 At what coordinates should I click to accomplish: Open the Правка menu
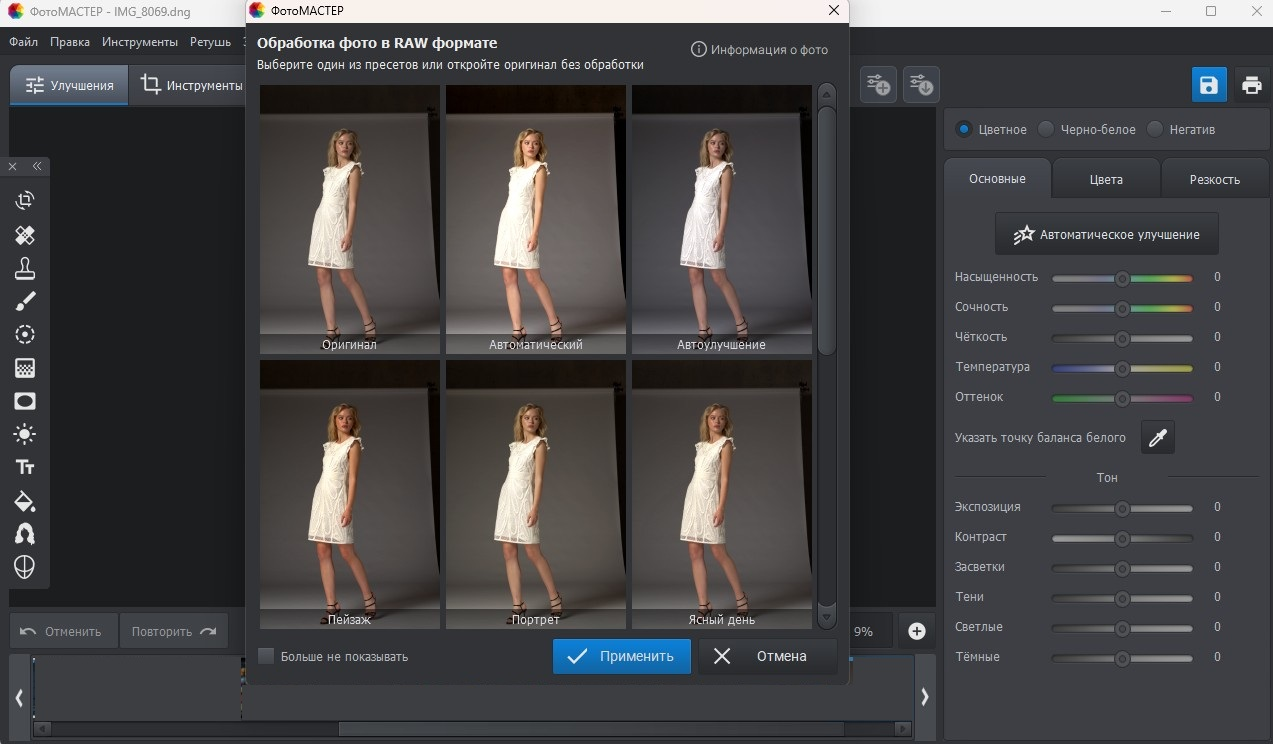click(x=70, y=42)
